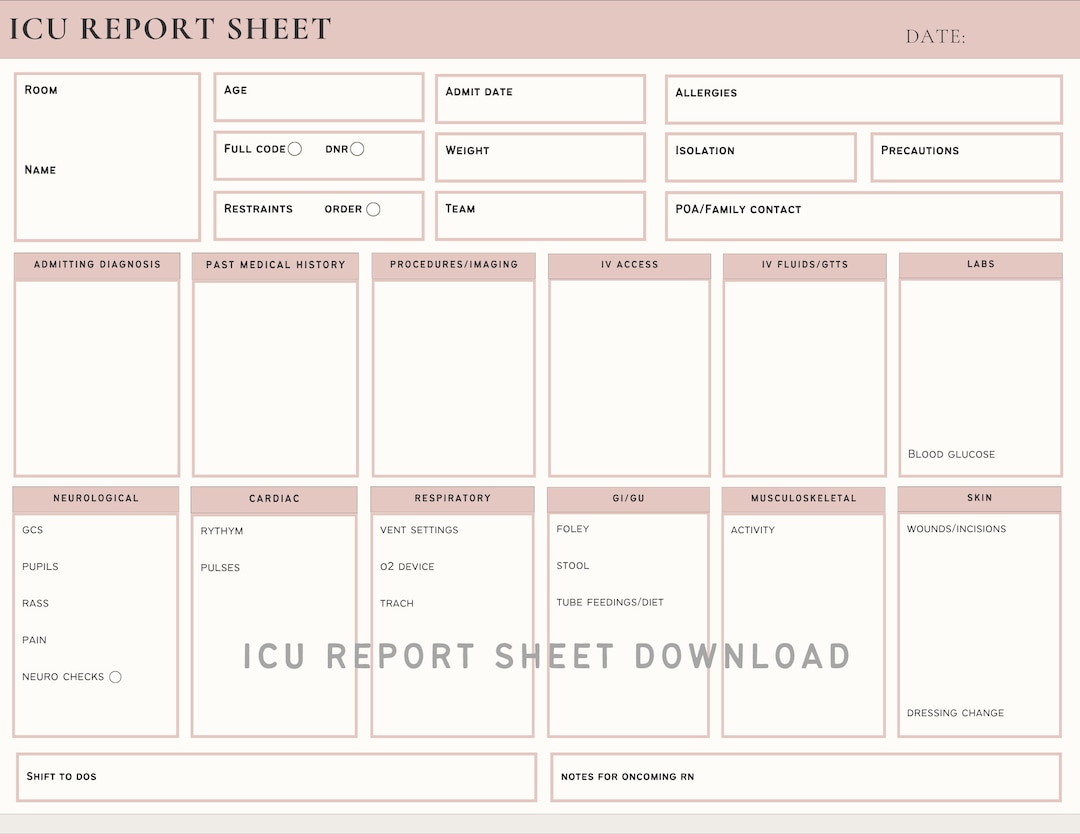Select the POA/Family Contact box
The image size is (1080, 834).
click(x=862, y=215)
